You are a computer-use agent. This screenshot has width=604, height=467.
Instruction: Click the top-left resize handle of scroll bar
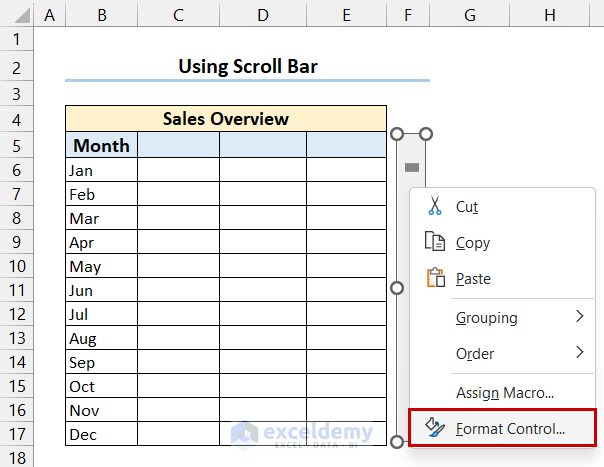397,134
